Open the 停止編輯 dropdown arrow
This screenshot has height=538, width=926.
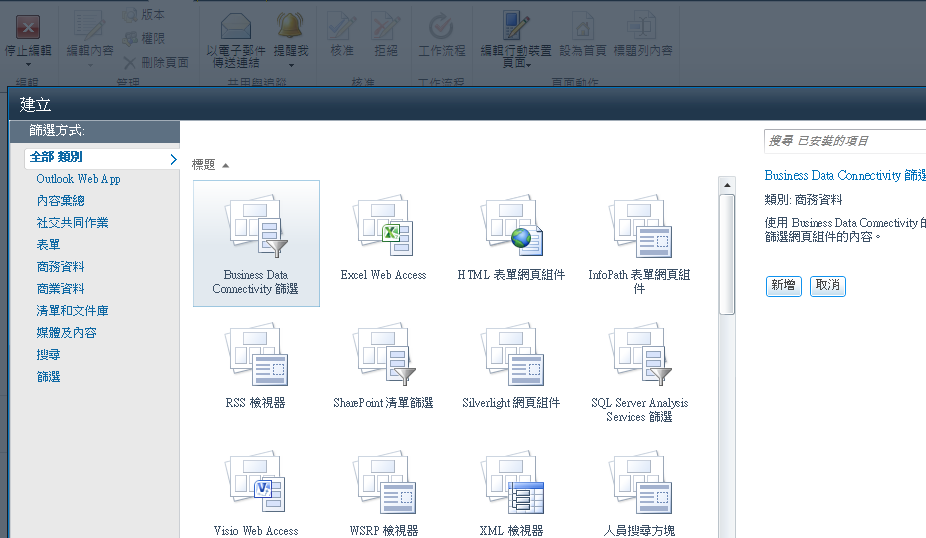28,64
